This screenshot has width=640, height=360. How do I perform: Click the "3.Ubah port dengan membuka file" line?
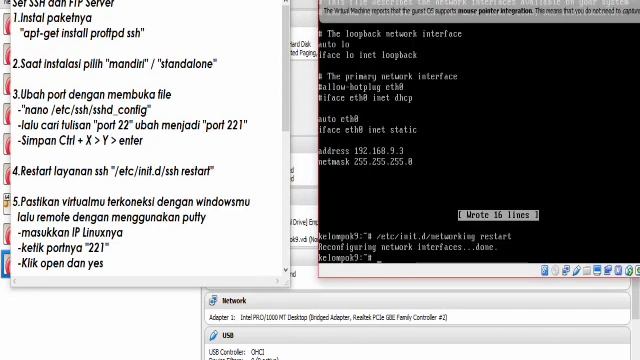tap(92, 94)
